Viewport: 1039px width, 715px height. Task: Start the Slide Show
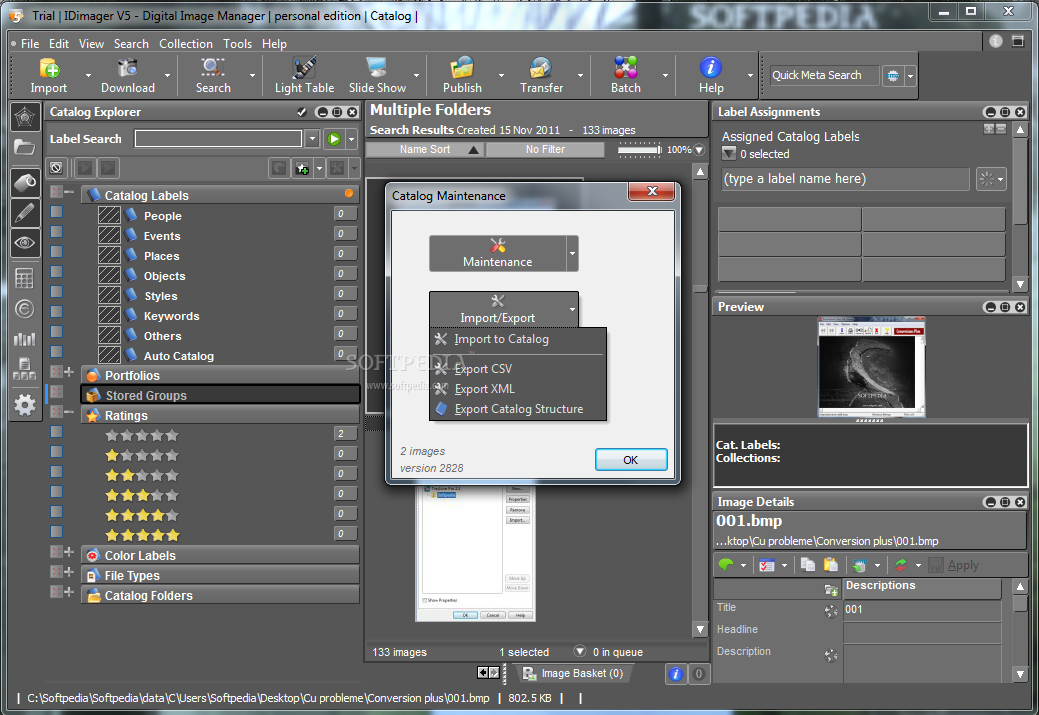(x=377, y=76)
